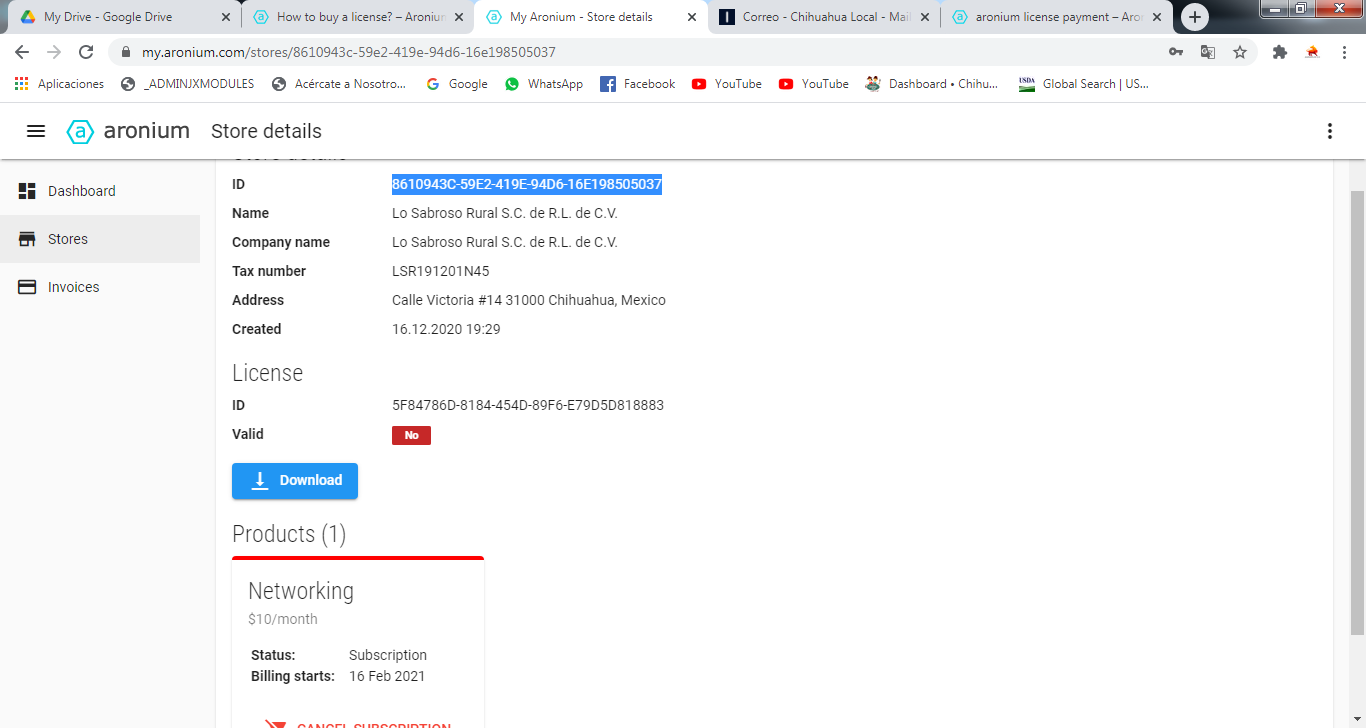Open the saved passwords key icon
Viewport: 1366px width, 728px height.
1176,52
